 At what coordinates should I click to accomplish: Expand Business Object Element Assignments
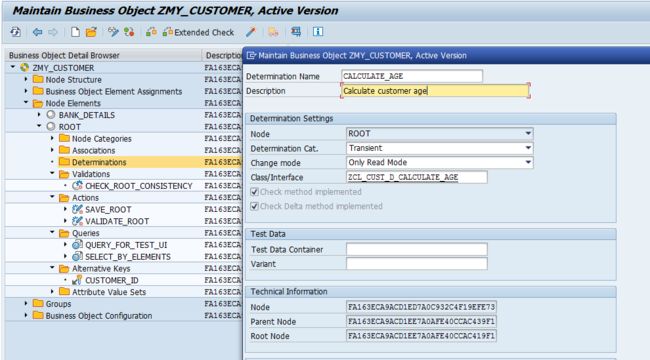[x=26, y=91]
